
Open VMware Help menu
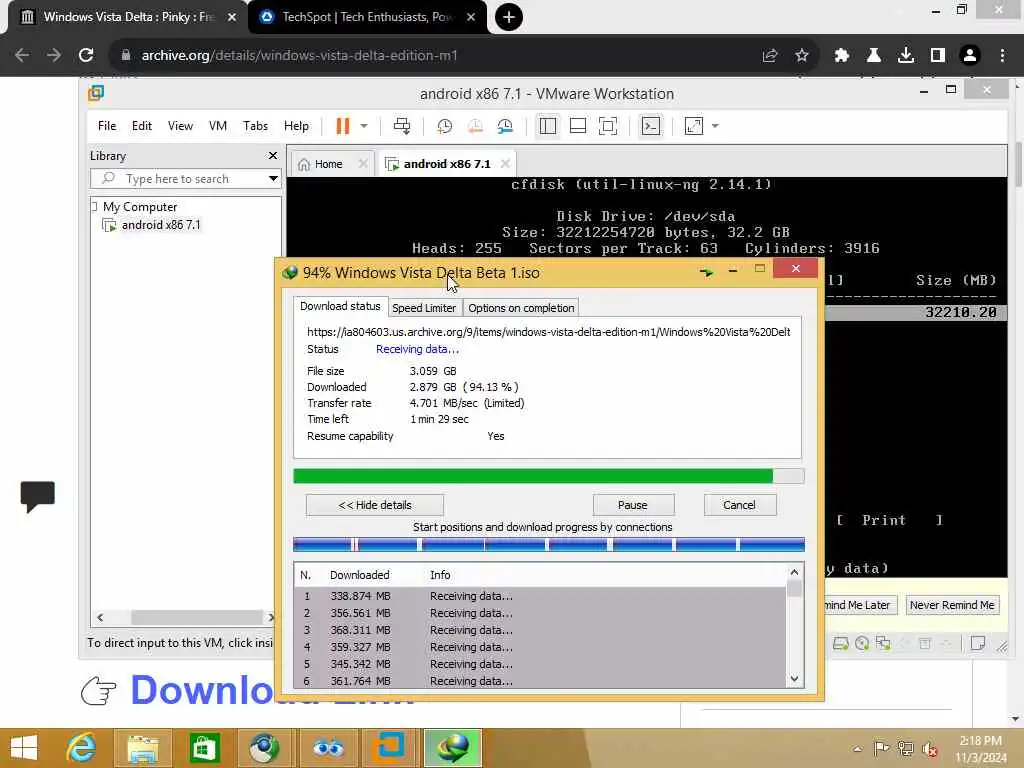296,126
